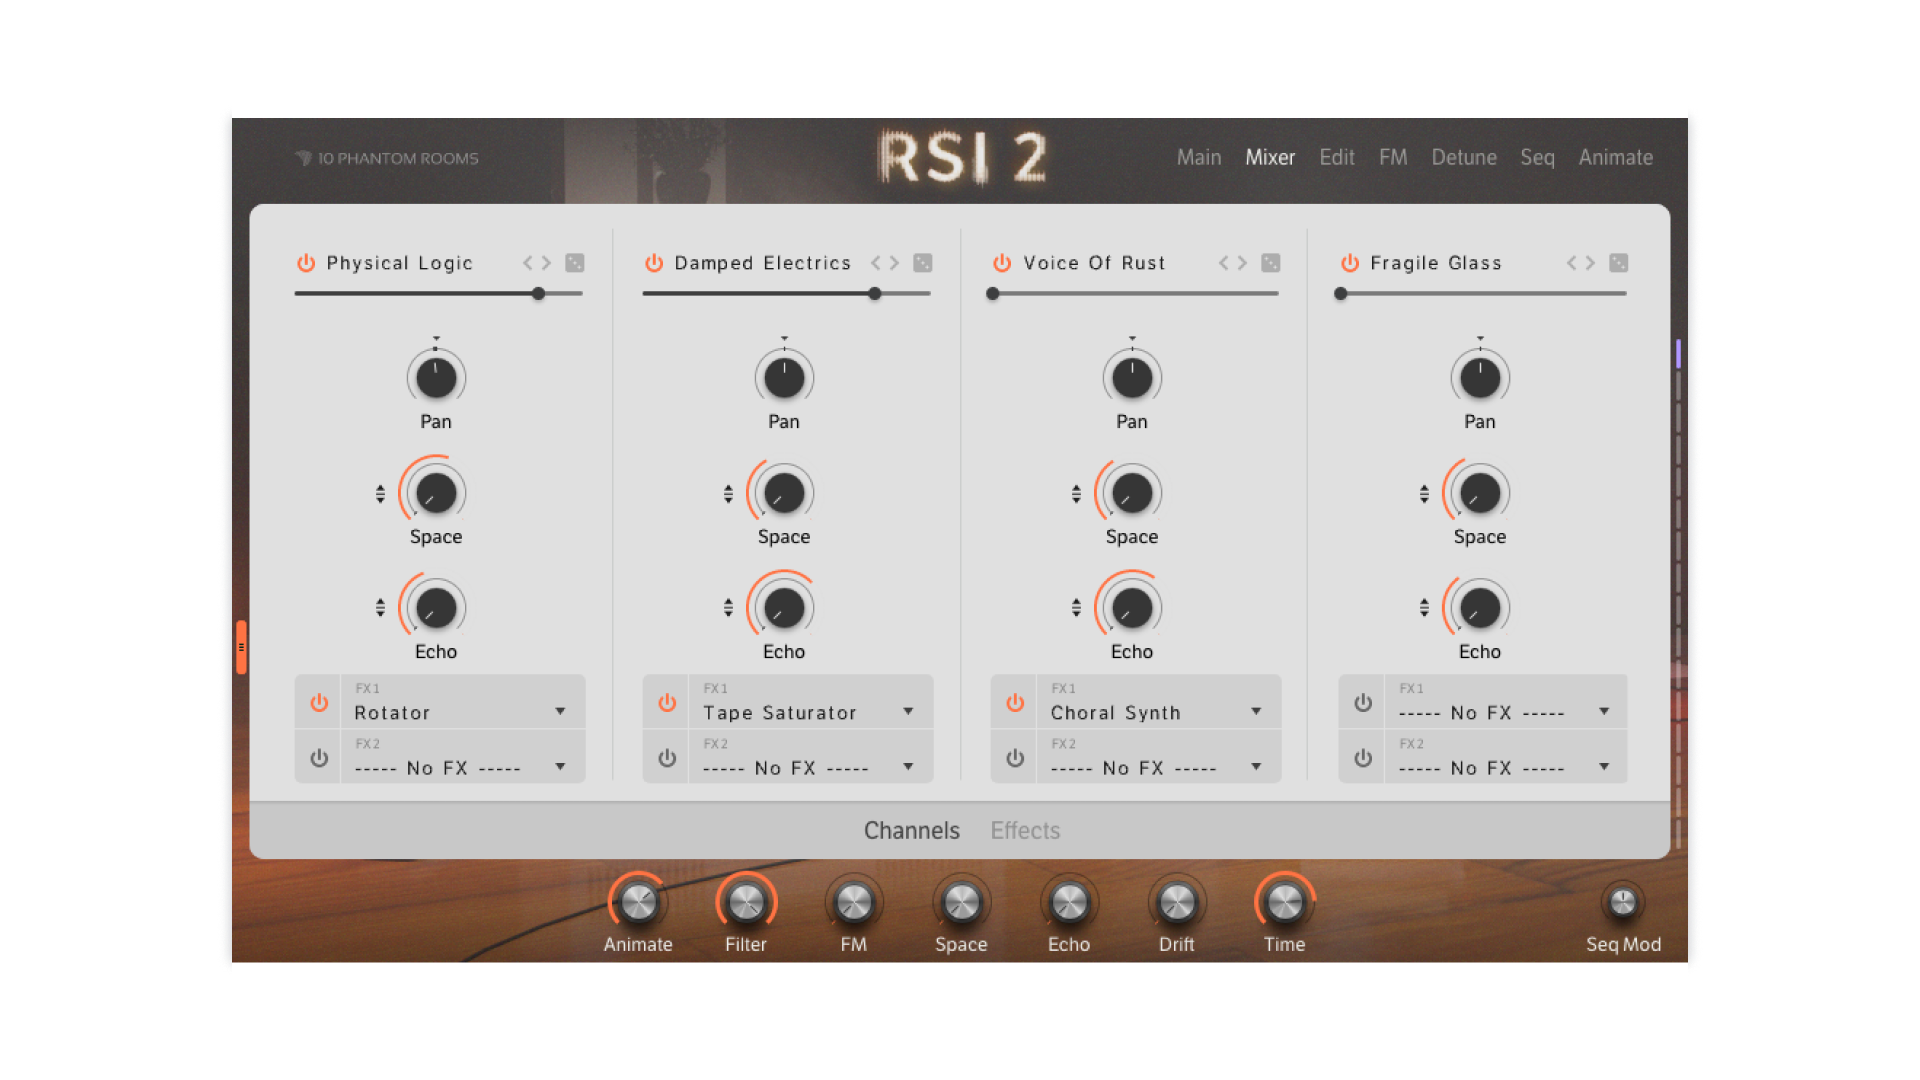The width and height of the screenshot is (1920, 1080).
Task: Disable the Rotator FX1 power switch
Action: click(318, 702)
